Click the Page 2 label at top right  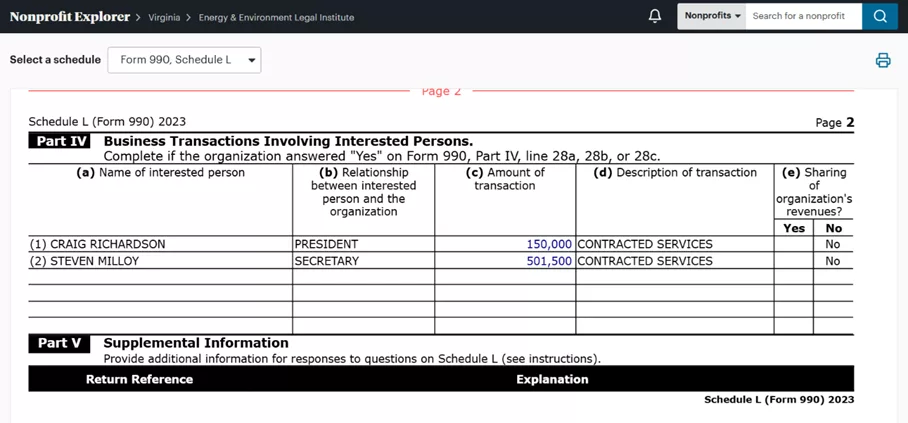(834, 122)
